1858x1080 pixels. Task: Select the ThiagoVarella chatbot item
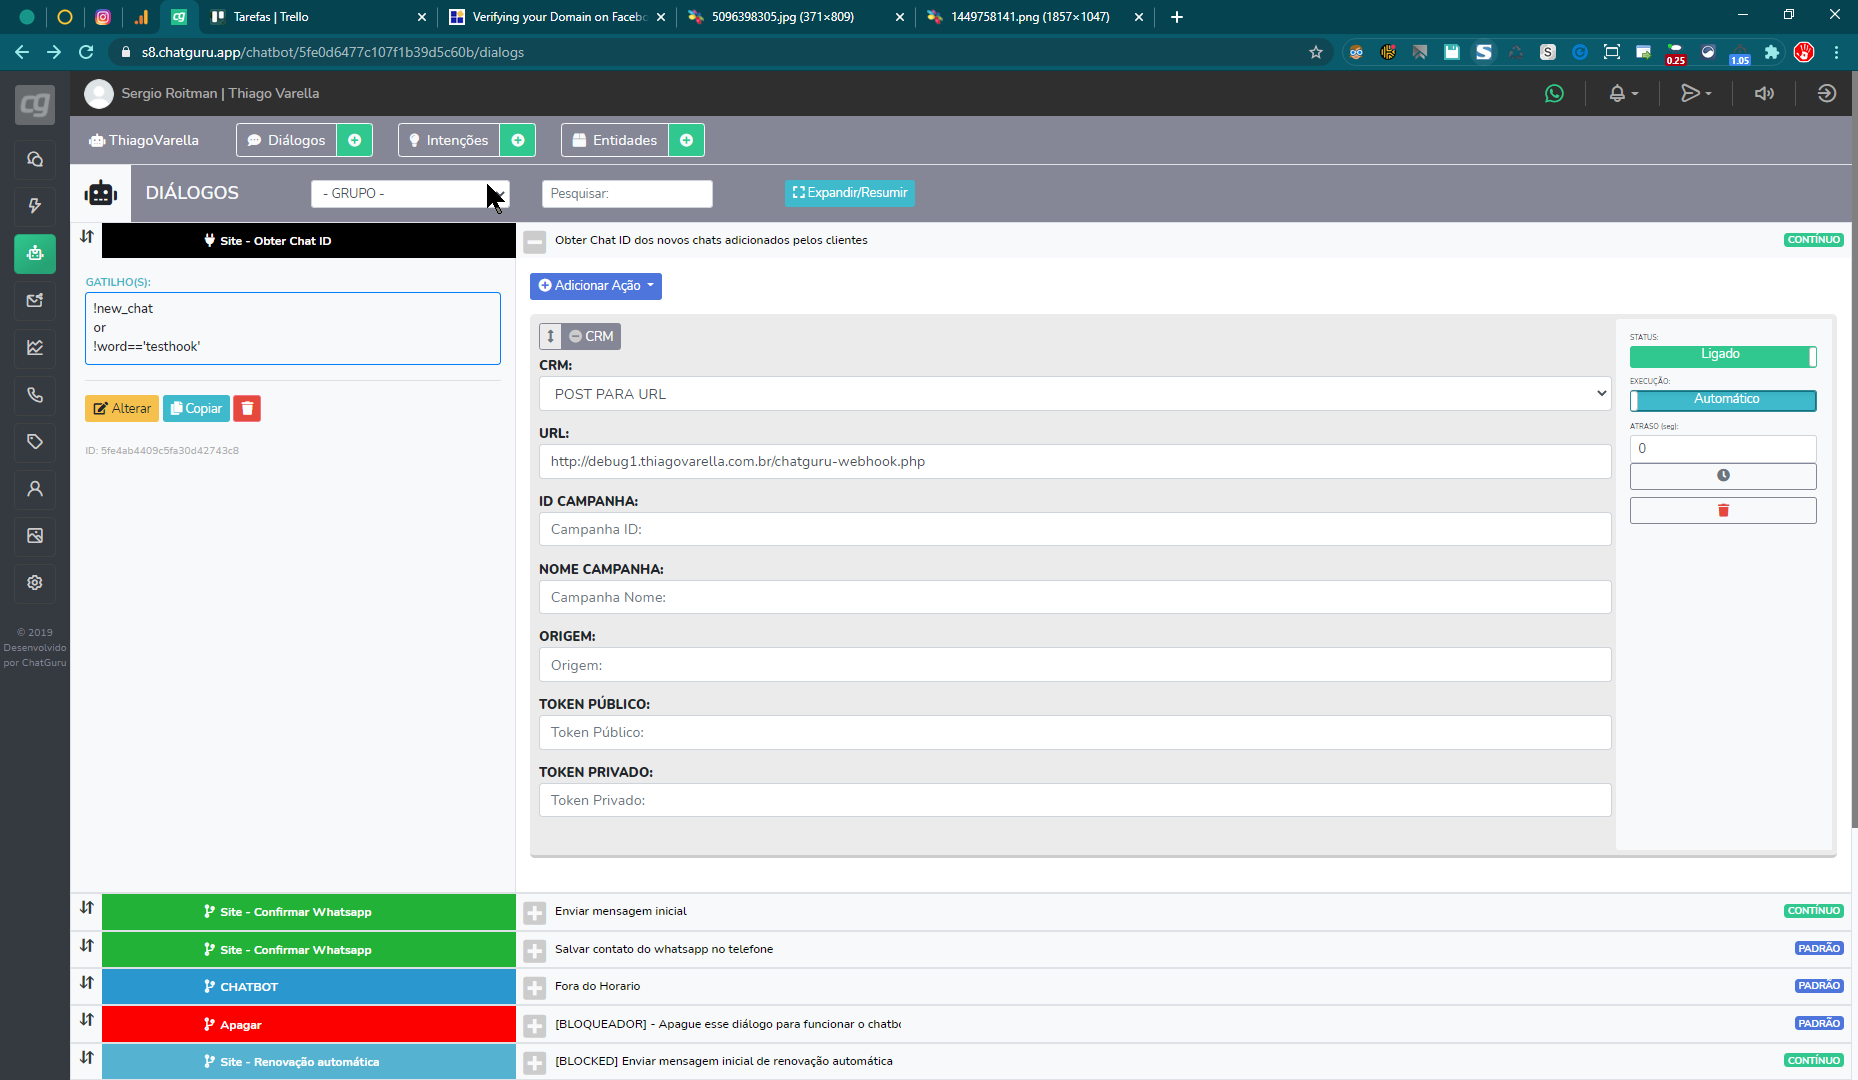click(x=144, y=140)
